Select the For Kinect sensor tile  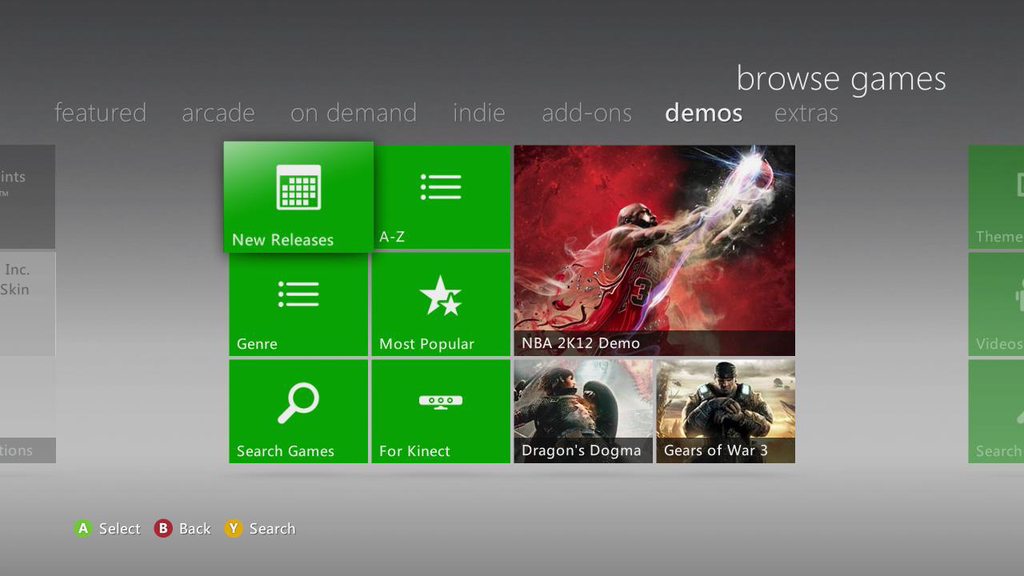coord(441,411)
